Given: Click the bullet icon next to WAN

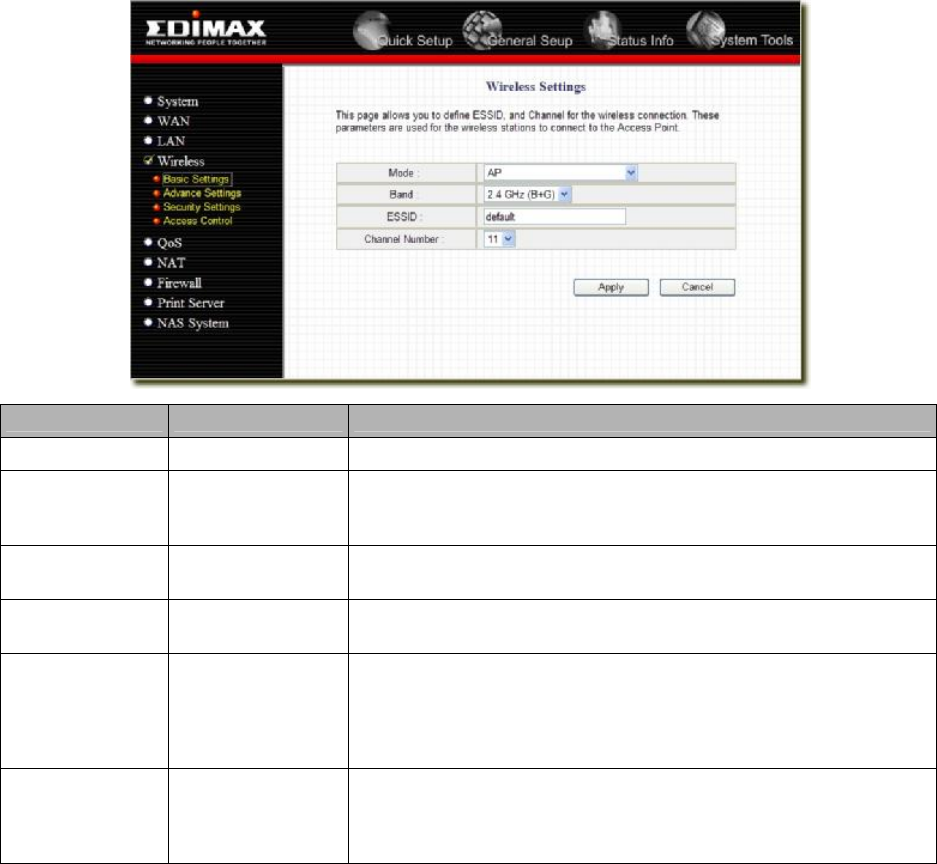Looking at the screenshot, I should click(148, 120).
